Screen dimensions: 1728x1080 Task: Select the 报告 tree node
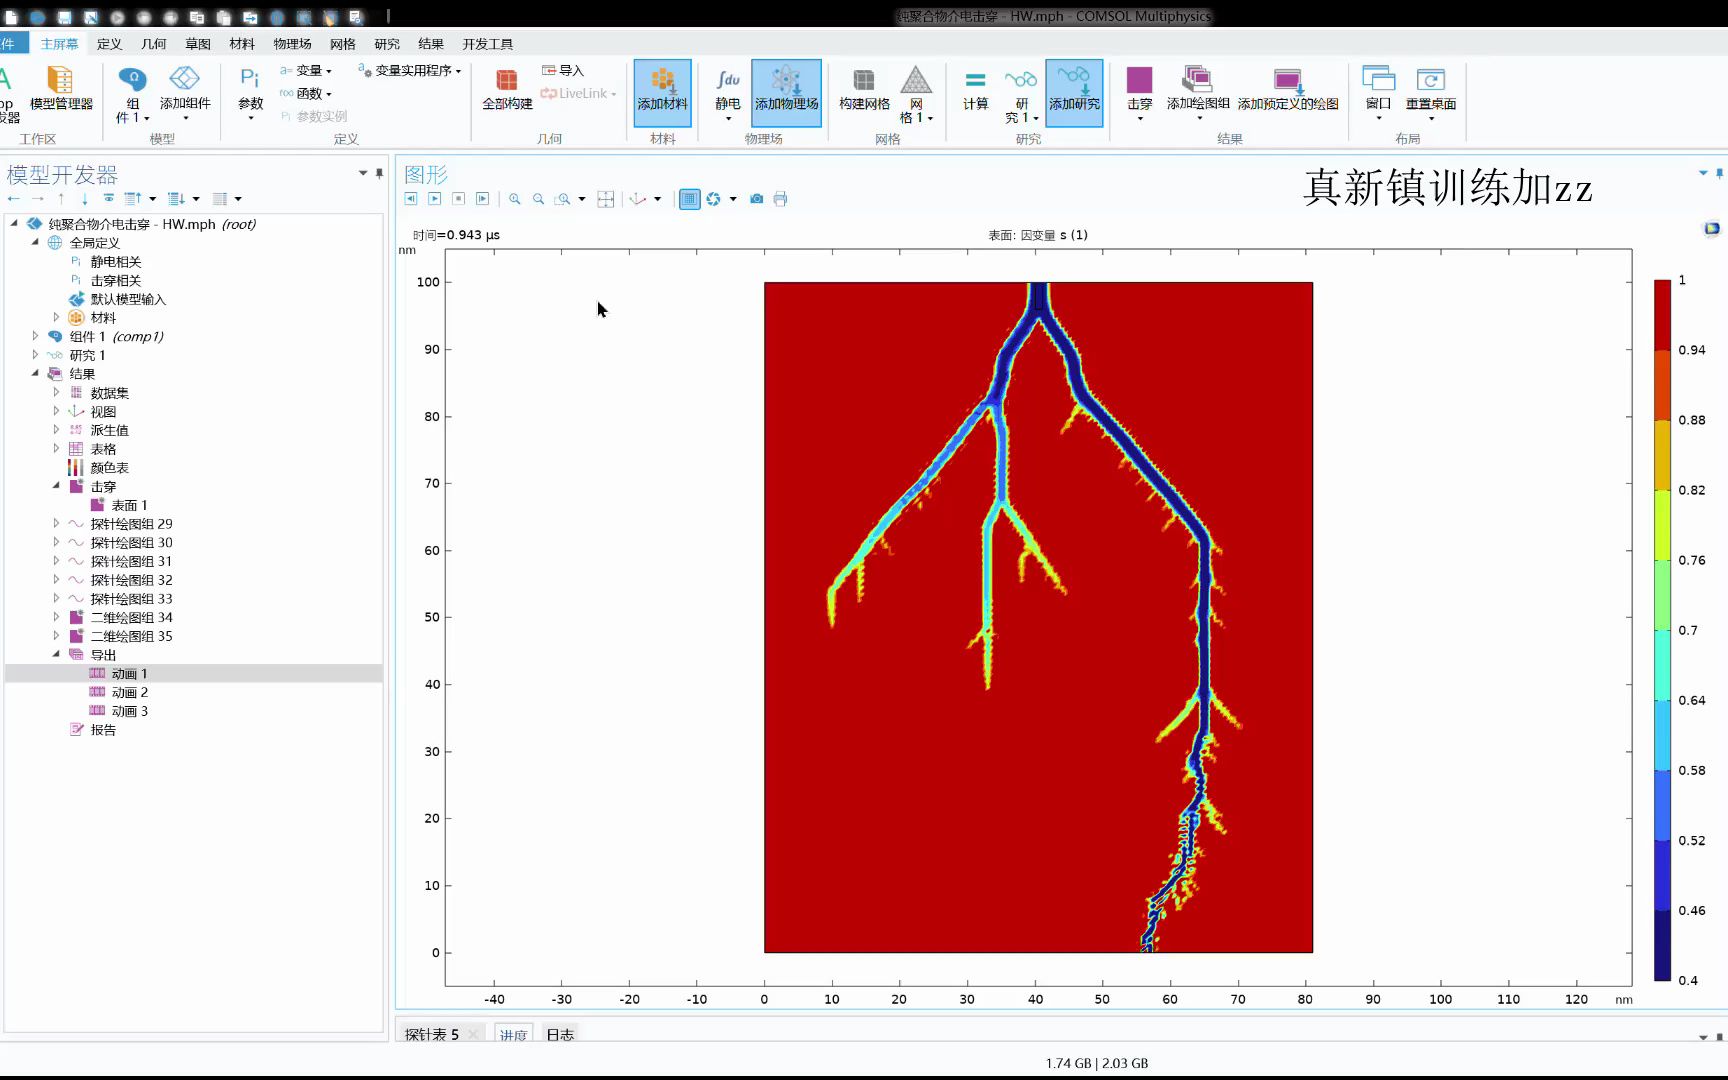pos(103,730)
